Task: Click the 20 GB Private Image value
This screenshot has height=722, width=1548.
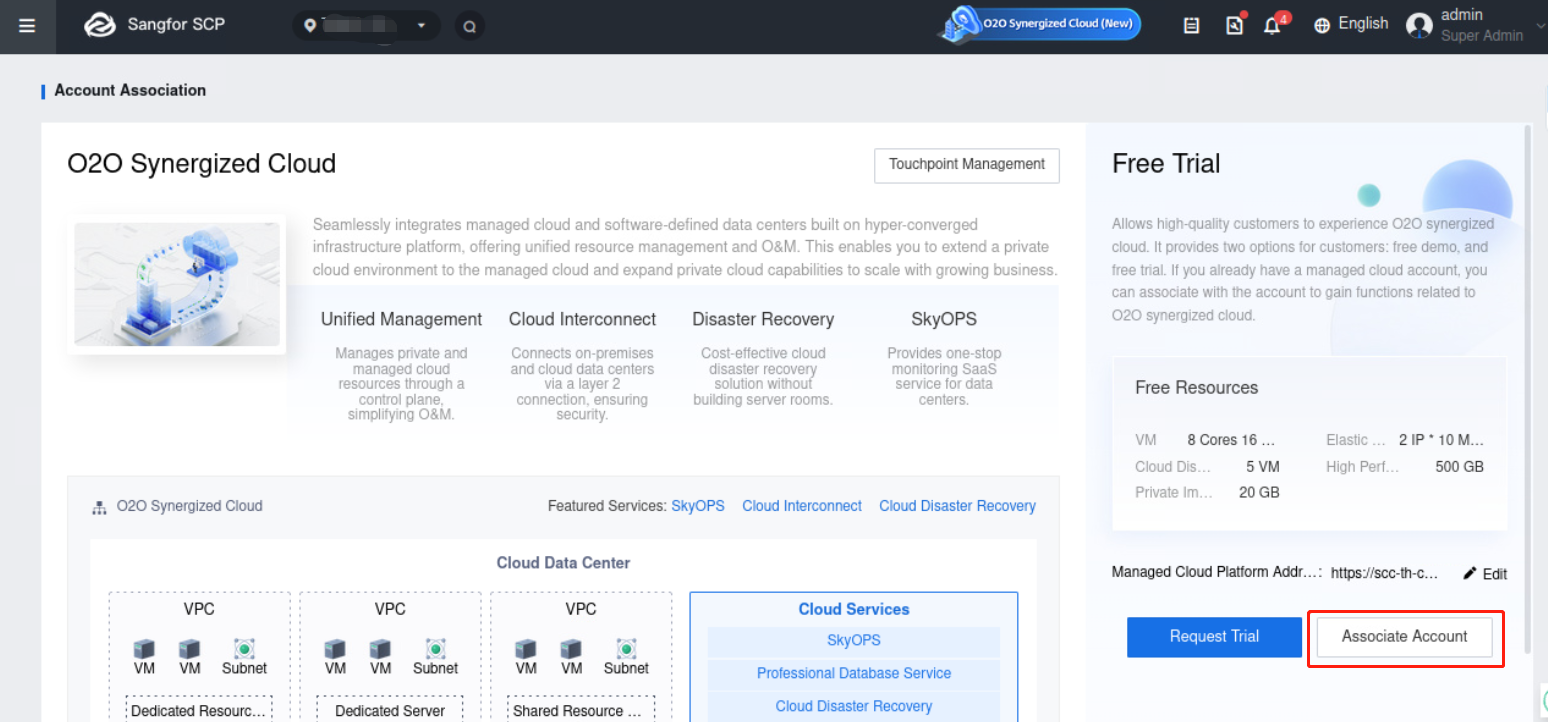Action: point(1259,493)
